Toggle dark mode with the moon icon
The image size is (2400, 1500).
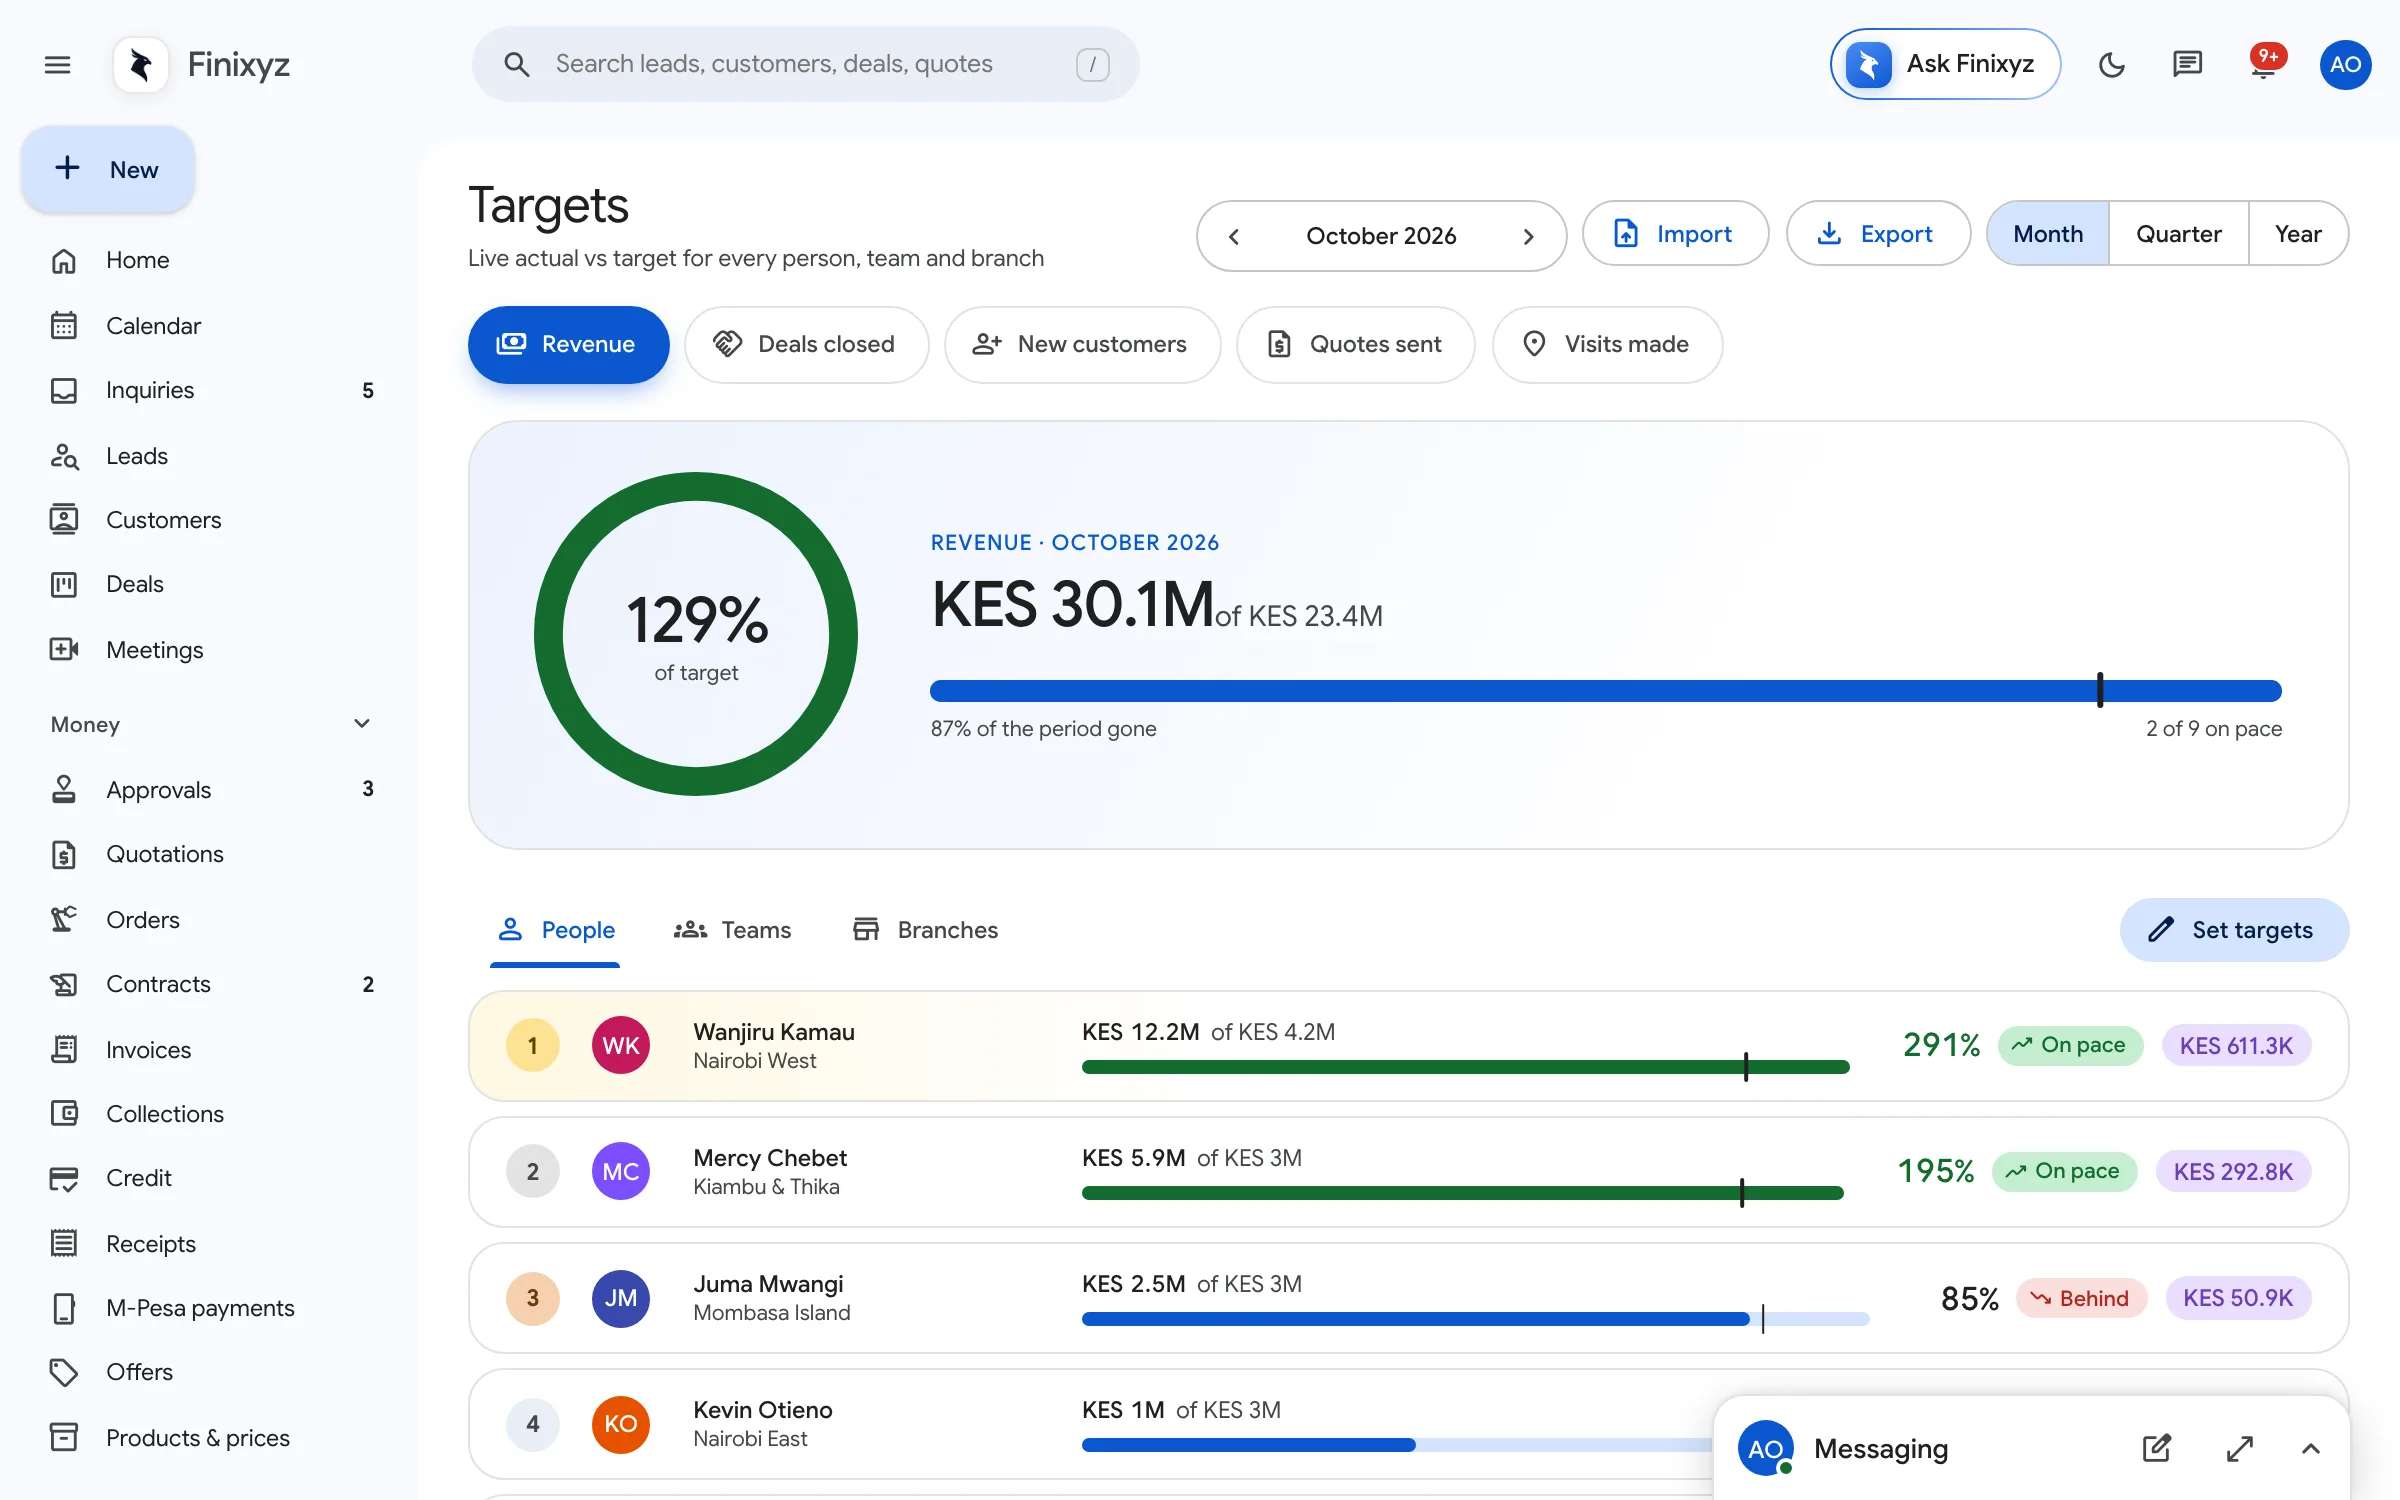[x=2112, y=65]
